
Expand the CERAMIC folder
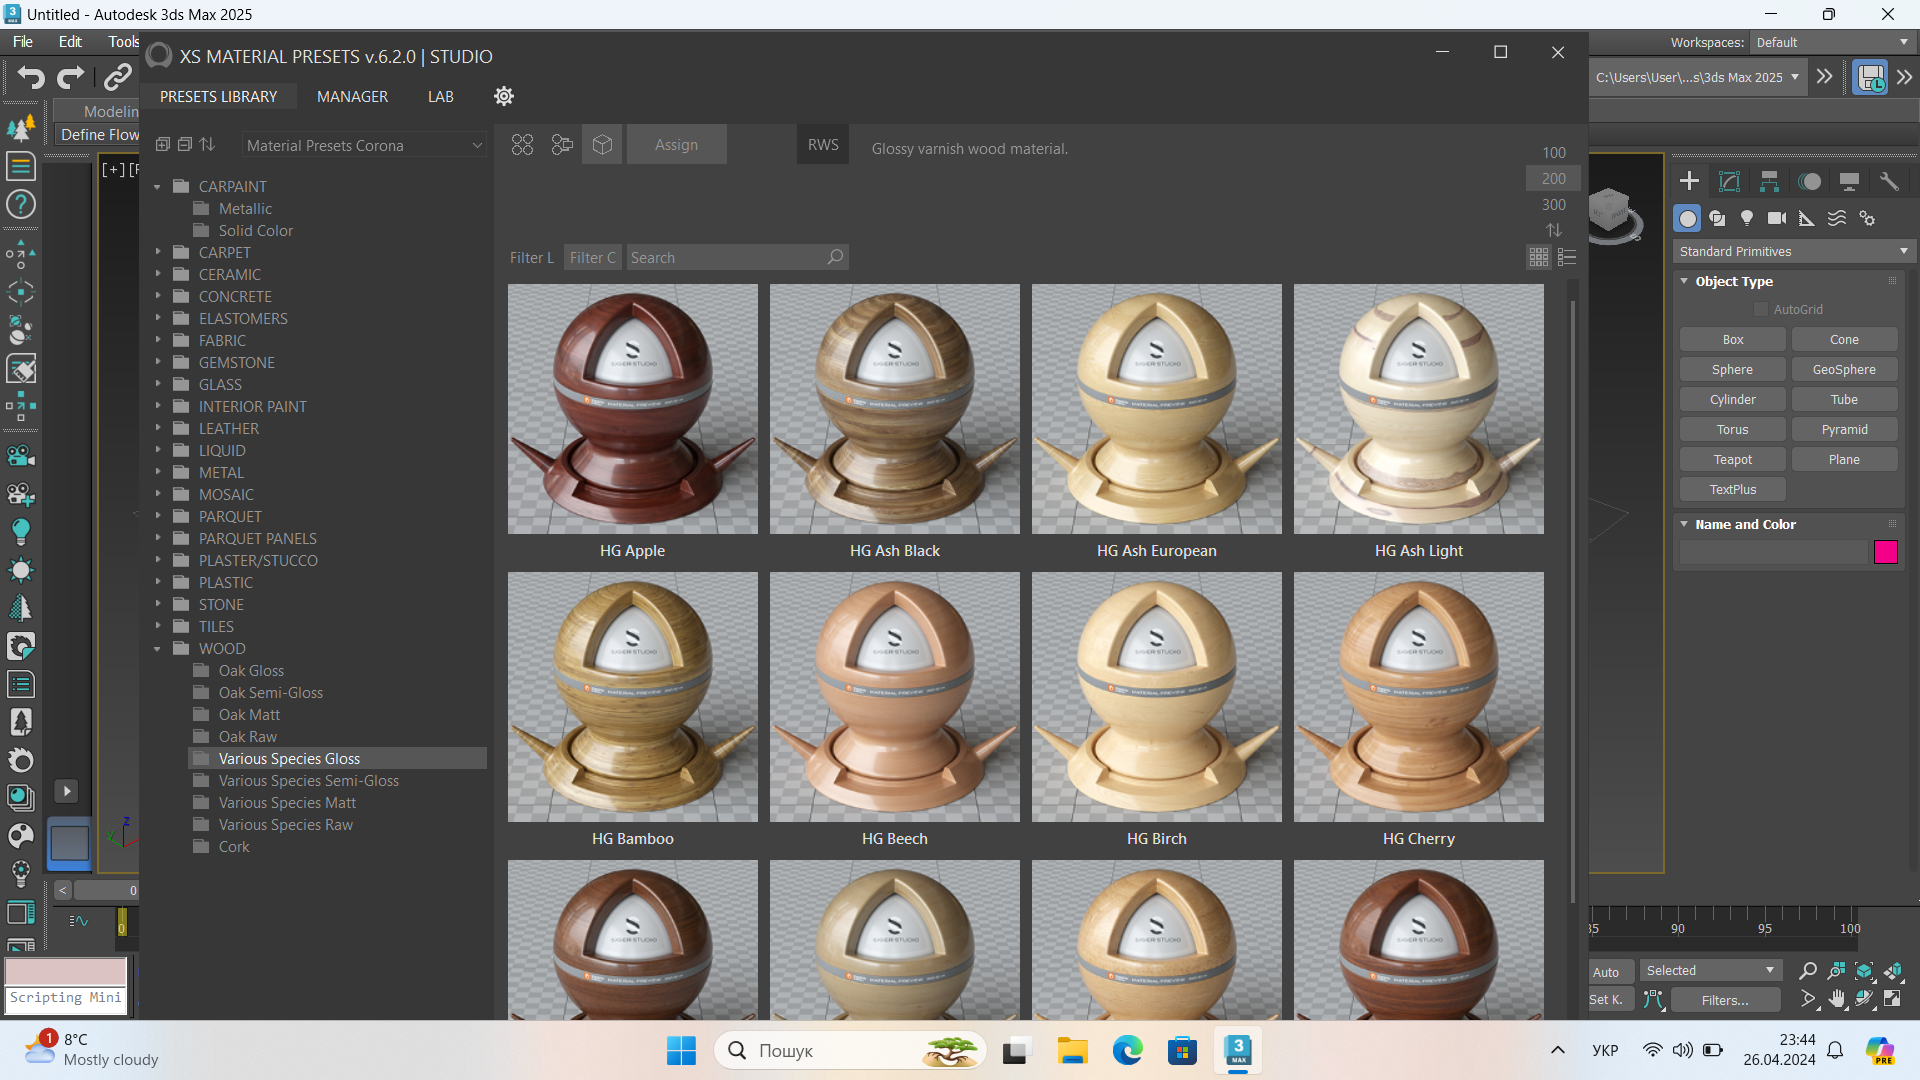click(158, 275)
